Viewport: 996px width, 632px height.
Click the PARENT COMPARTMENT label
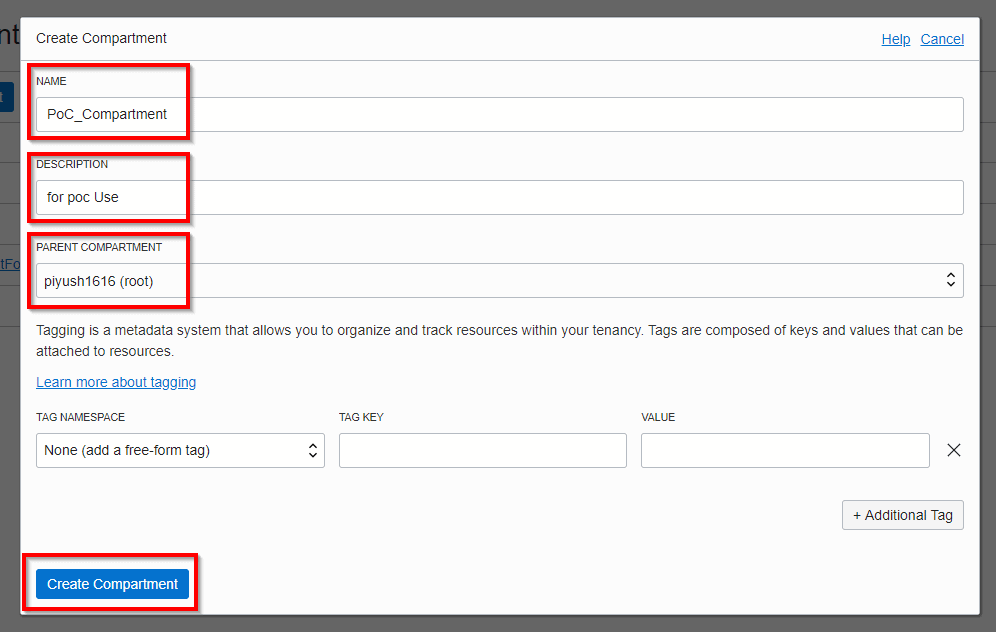99,247
